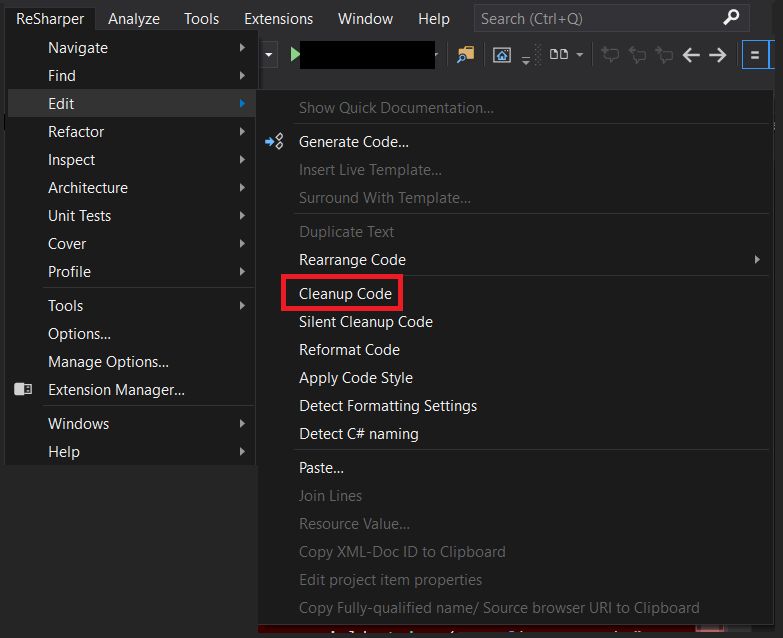Click the home window toolbar icon
This screenshot has height=638, width=783.
[502, 55]
